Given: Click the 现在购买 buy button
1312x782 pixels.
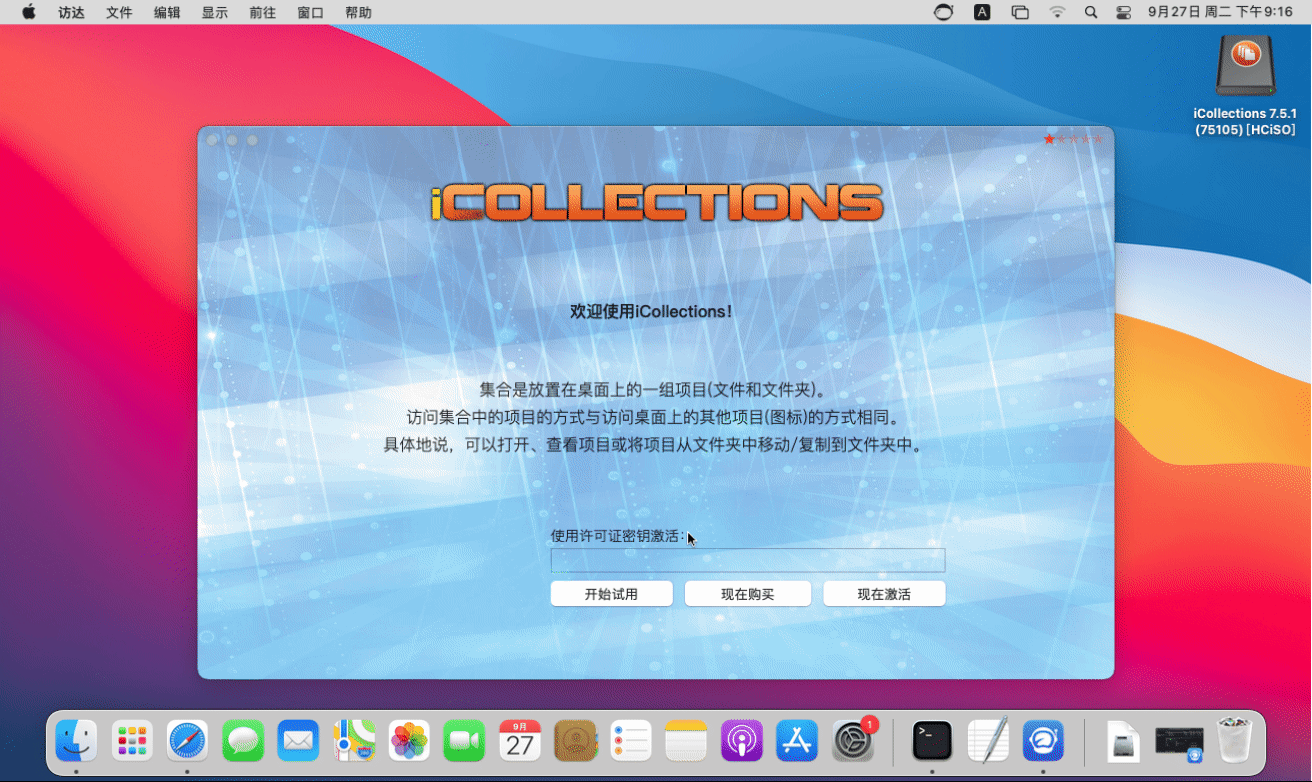Looking at the screenshot, I should point(748,594).
